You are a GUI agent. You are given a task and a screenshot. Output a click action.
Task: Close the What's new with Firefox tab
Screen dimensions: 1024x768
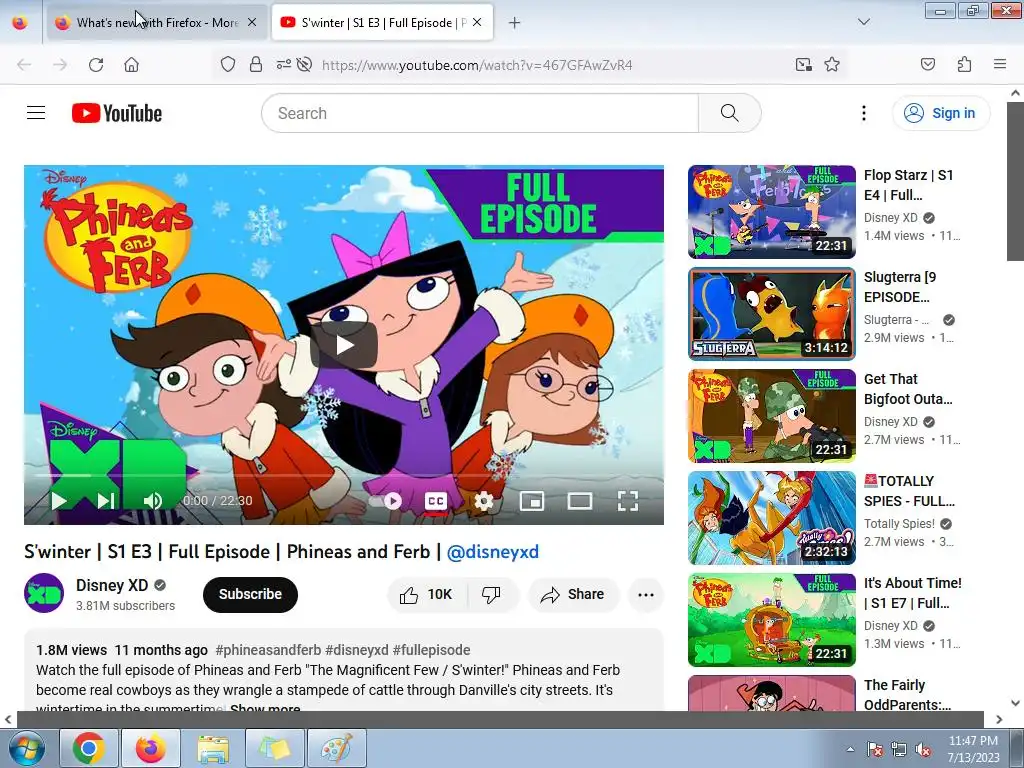coord(252,23)
